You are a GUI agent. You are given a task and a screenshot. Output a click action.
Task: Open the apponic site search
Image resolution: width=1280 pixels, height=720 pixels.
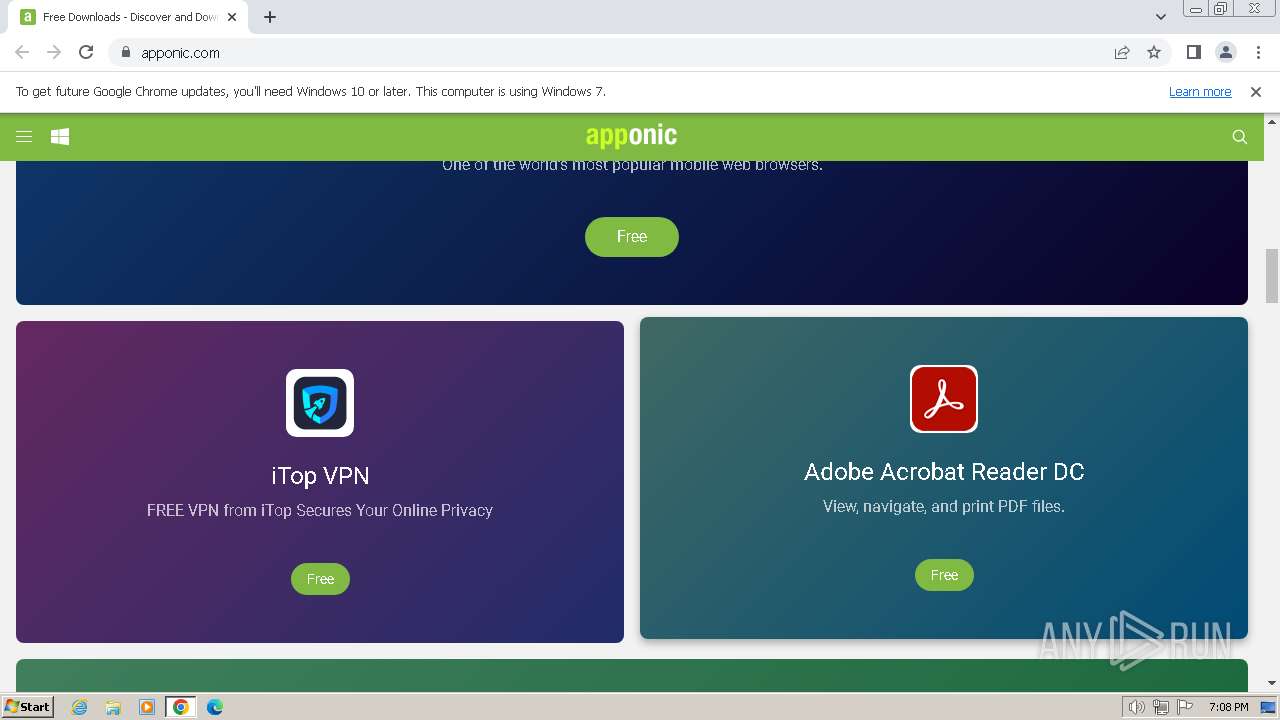click(x=1240, y=137)
